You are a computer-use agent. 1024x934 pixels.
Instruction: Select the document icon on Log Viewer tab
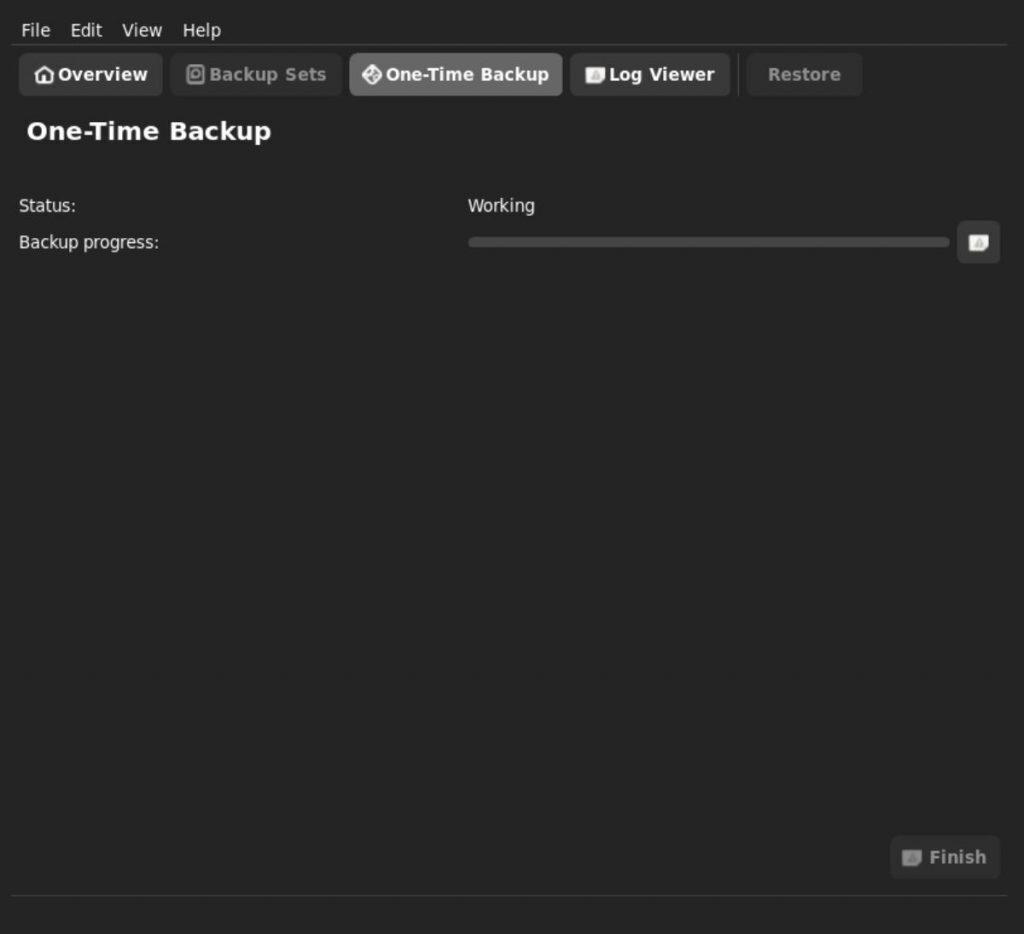[594, 74]
